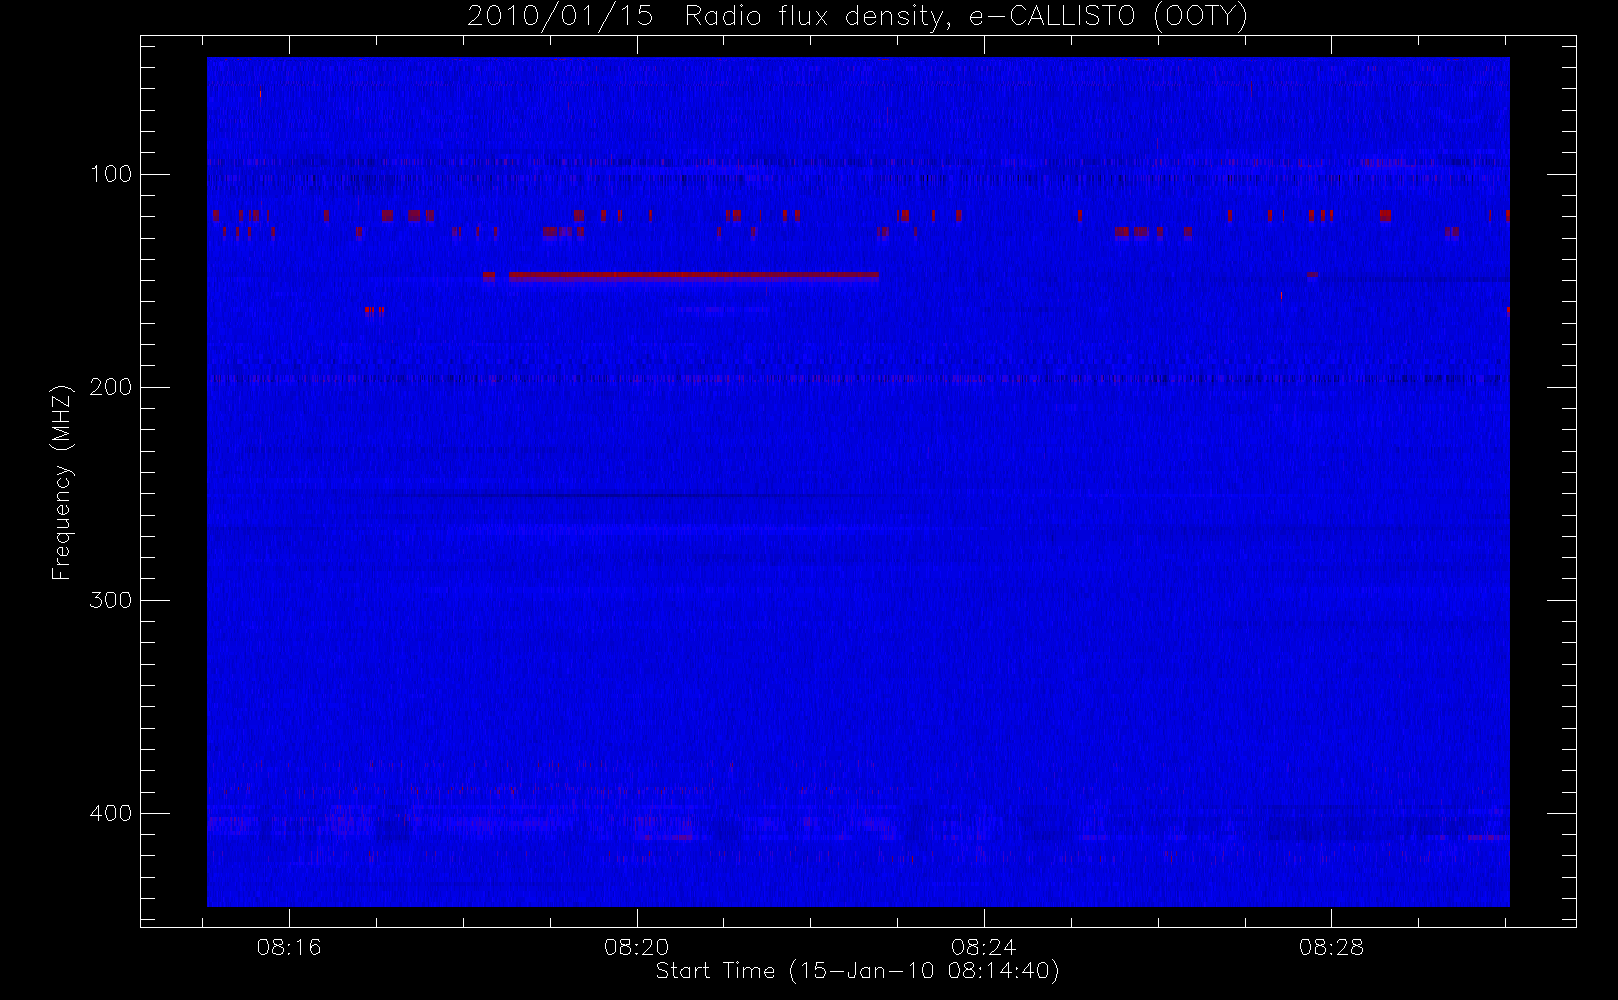Viewport: 1618px width, 1000px height.
Task: Click the 08:16 time tick label
Action: coord(289,947)
